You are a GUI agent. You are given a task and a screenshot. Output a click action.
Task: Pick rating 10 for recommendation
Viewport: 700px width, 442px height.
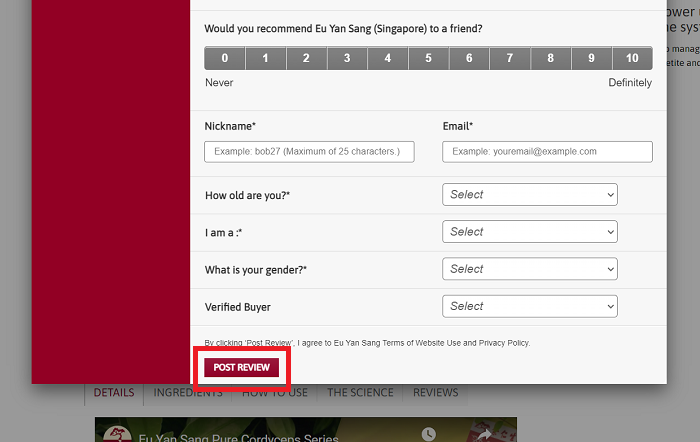tap(632, 58)
